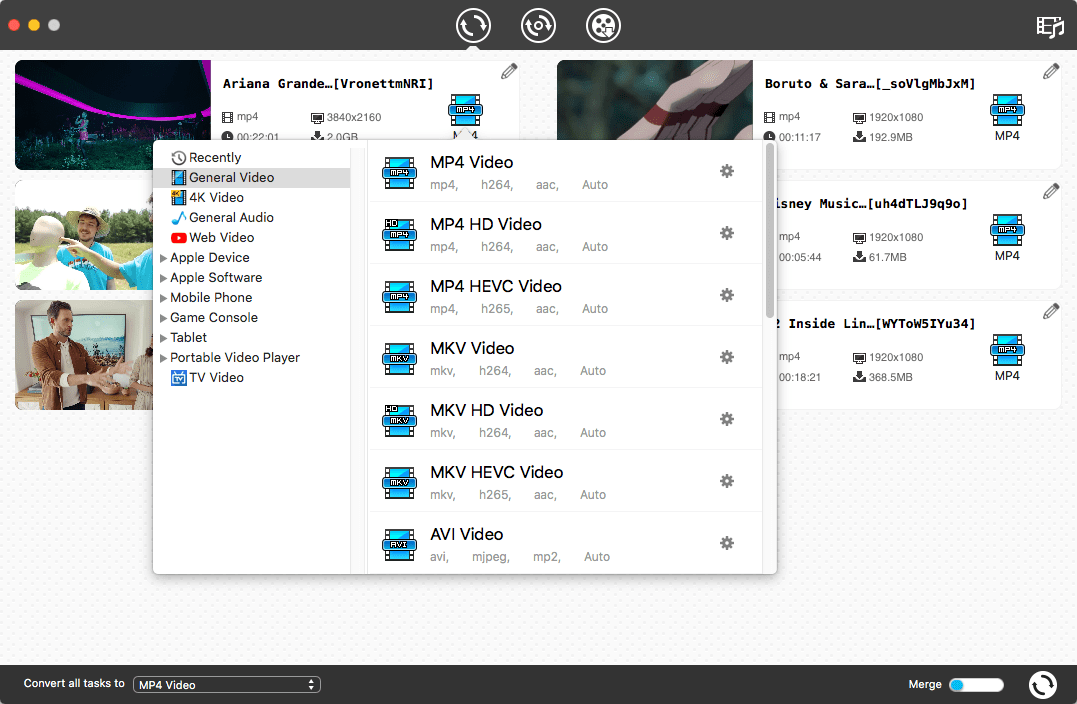Screen dimensions: 1077x704
Task: Click the Boruto & Sara…[_soVlgMbJxM] title
Action: point(870,84)
